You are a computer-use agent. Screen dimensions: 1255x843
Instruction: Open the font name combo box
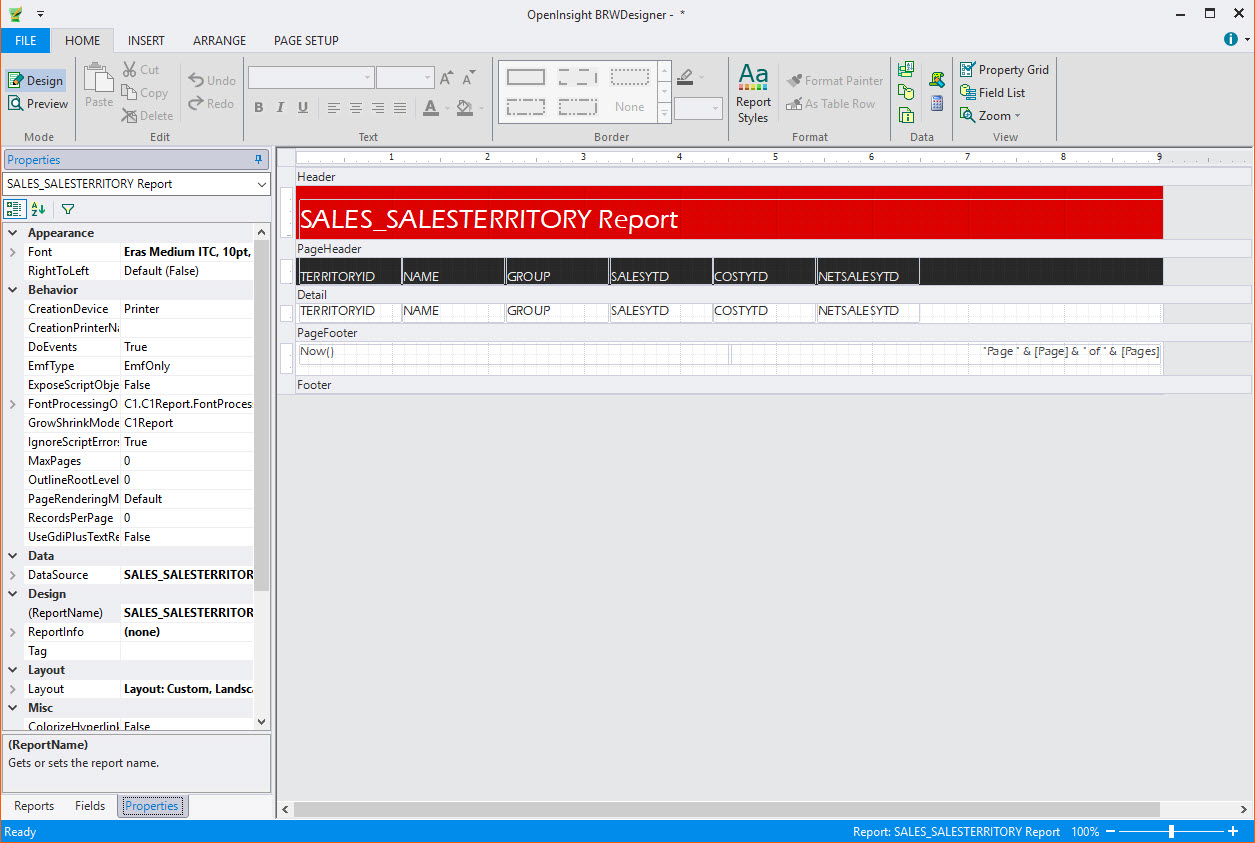(x=311, y=78)
